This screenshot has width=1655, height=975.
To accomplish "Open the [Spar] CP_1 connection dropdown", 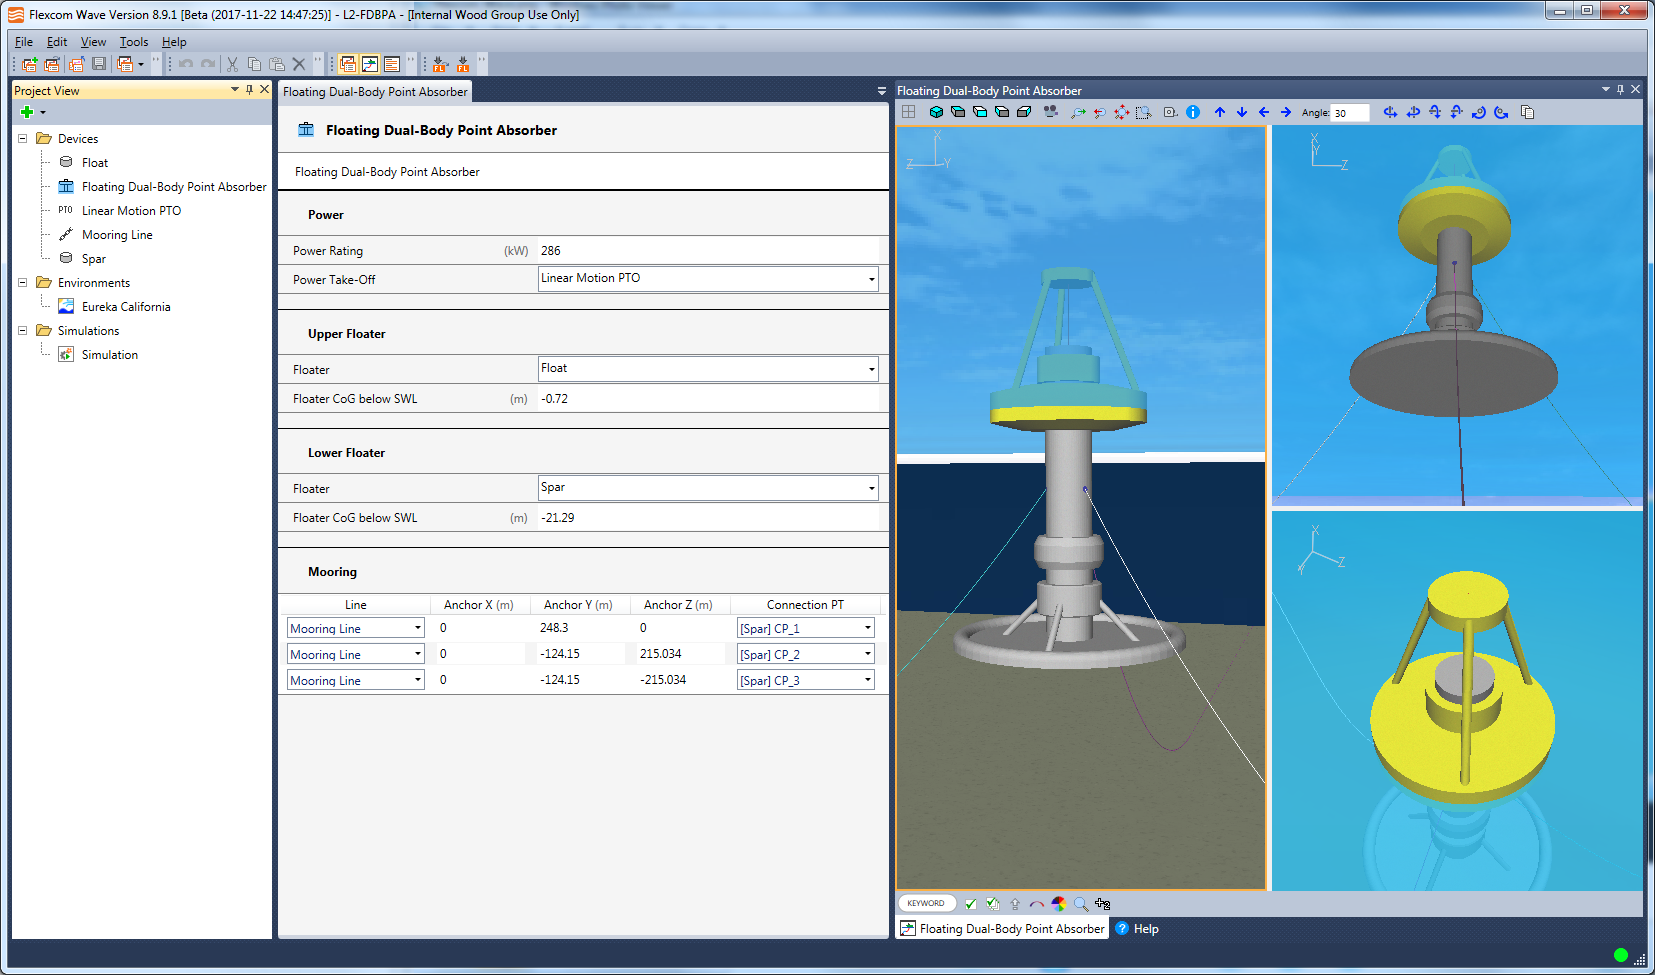I will tap(868, 628).
